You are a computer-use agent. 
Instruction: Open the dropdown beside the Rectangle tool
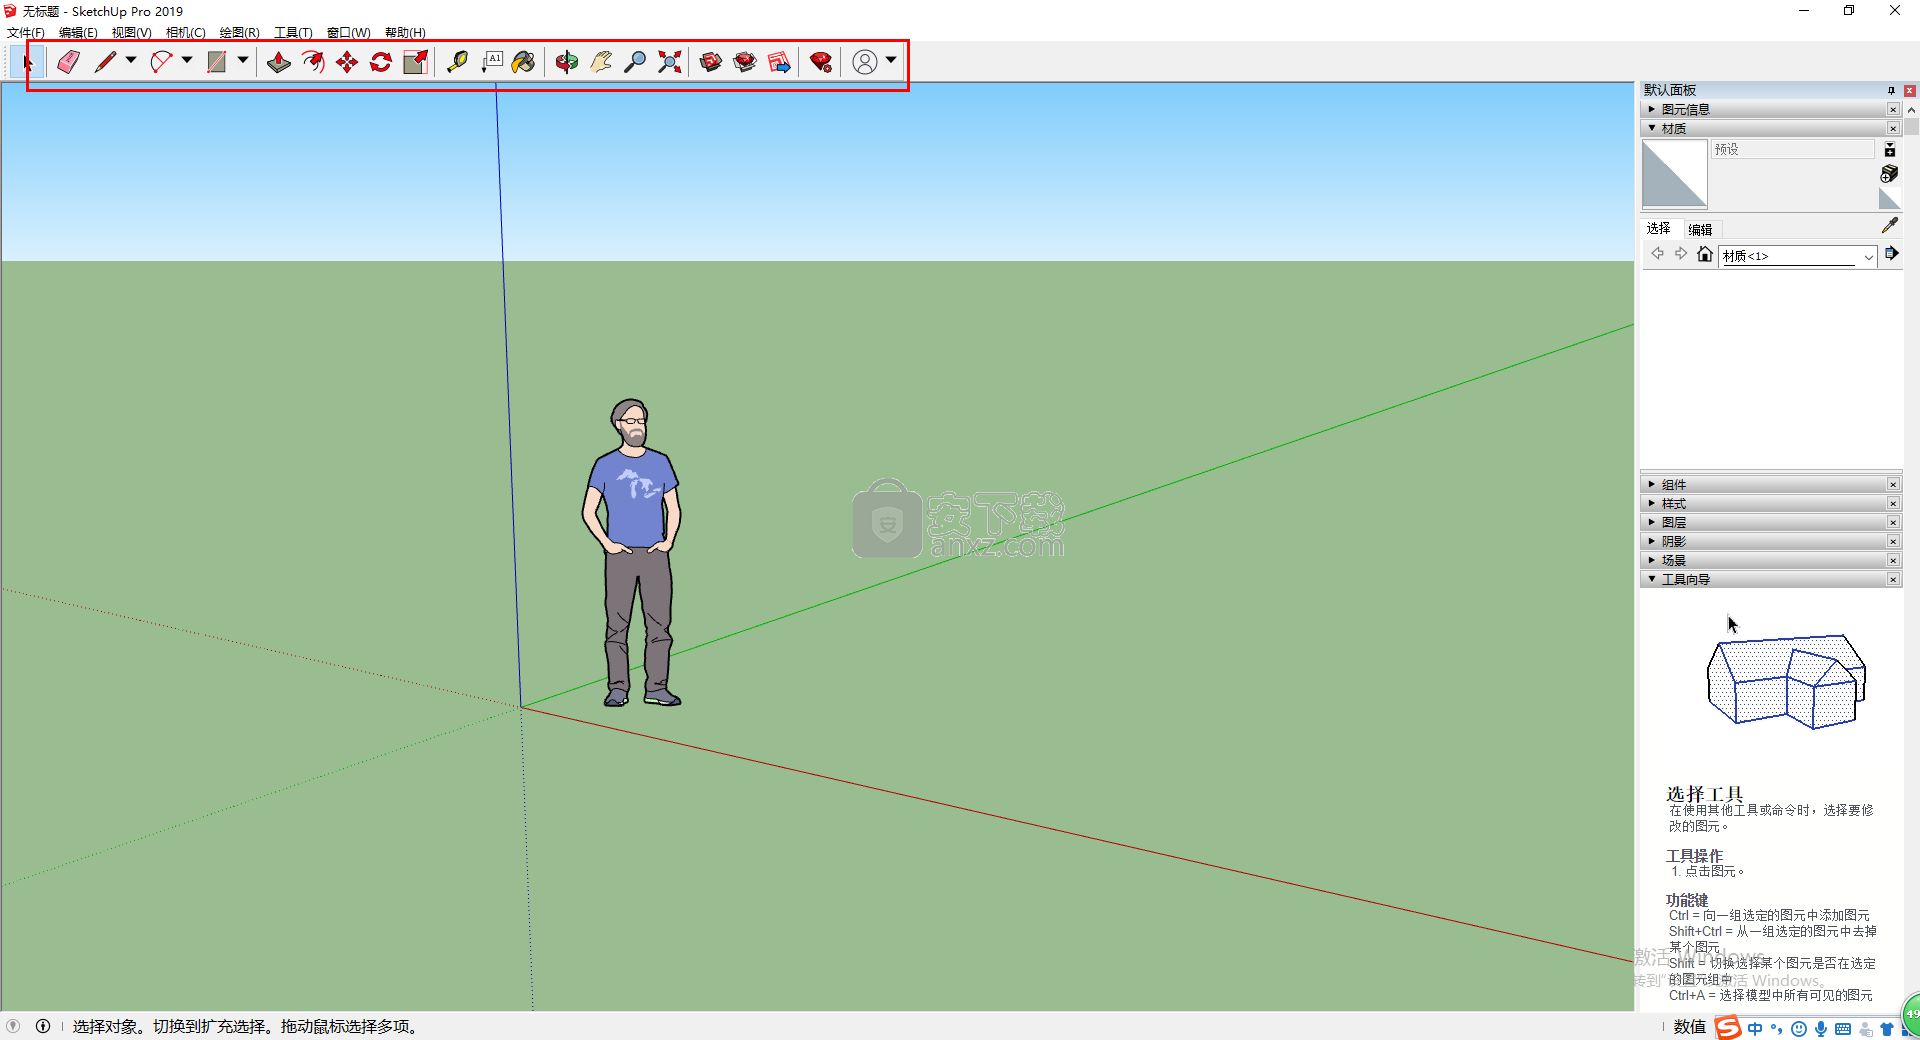click(x=243, y=61)
